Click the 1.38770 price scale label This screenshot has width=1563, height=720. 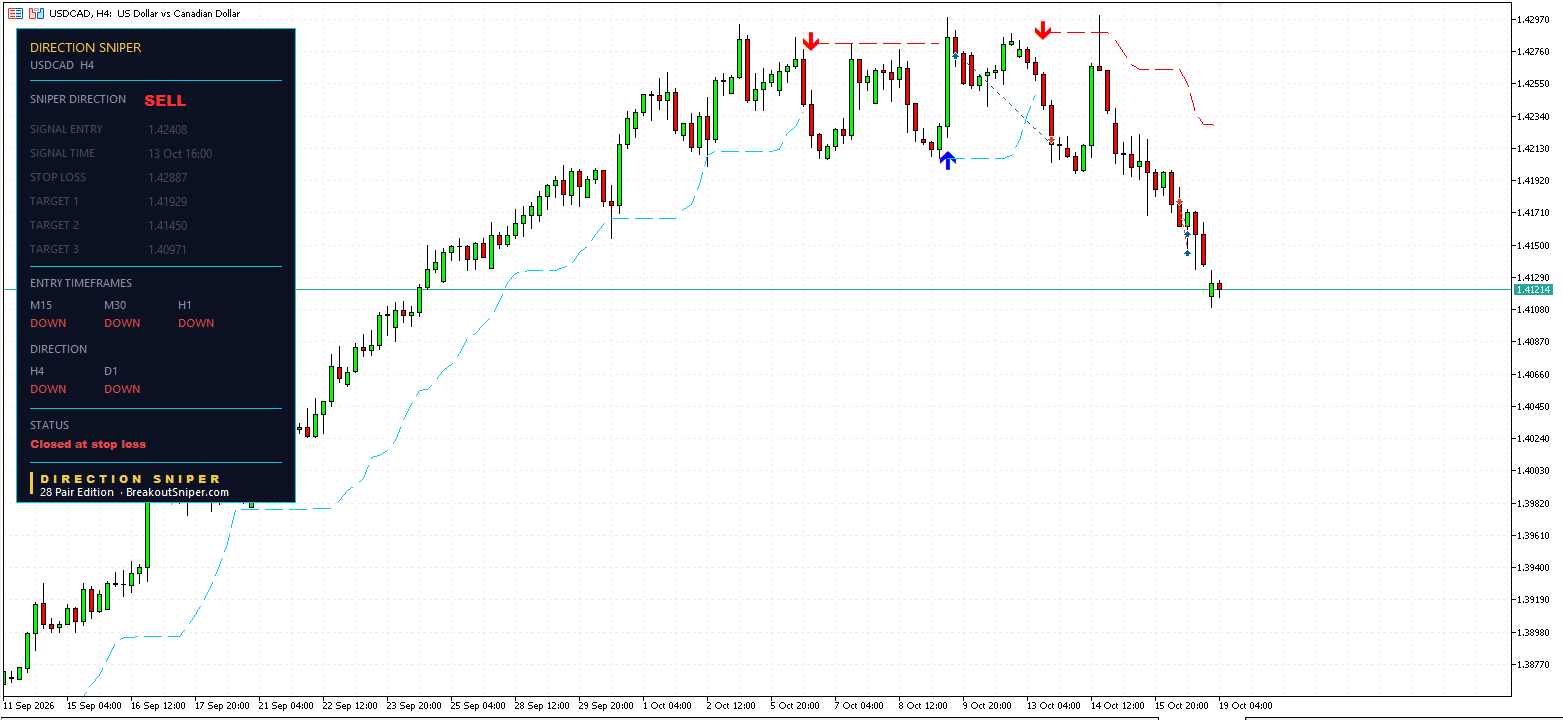click(x=1533, y=664)
